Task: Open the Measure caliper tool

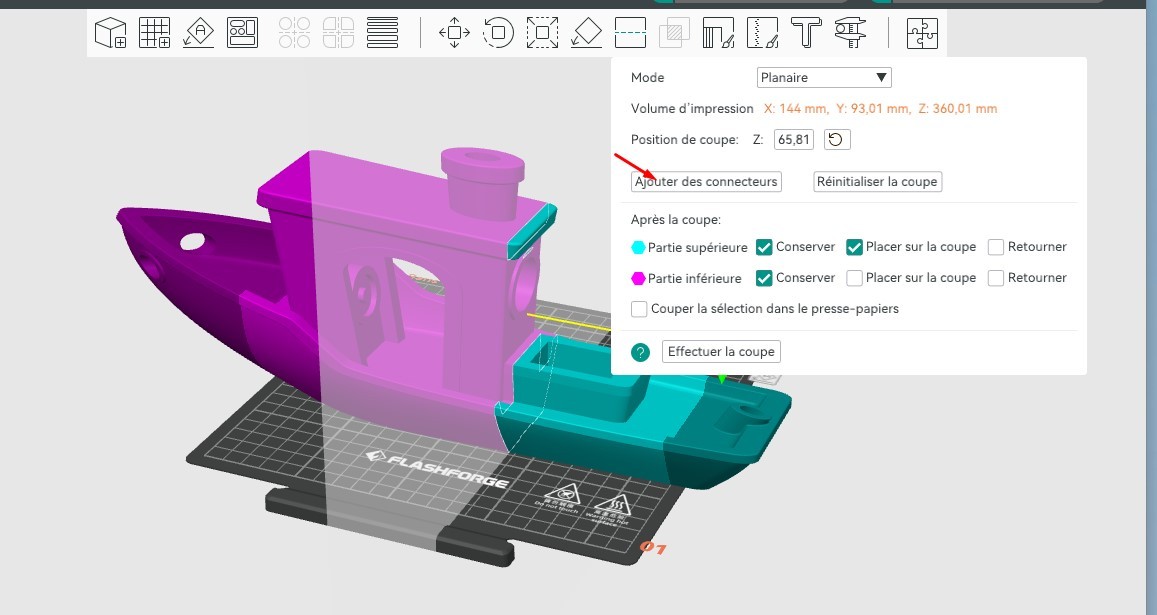Action: tap(850, 33)
